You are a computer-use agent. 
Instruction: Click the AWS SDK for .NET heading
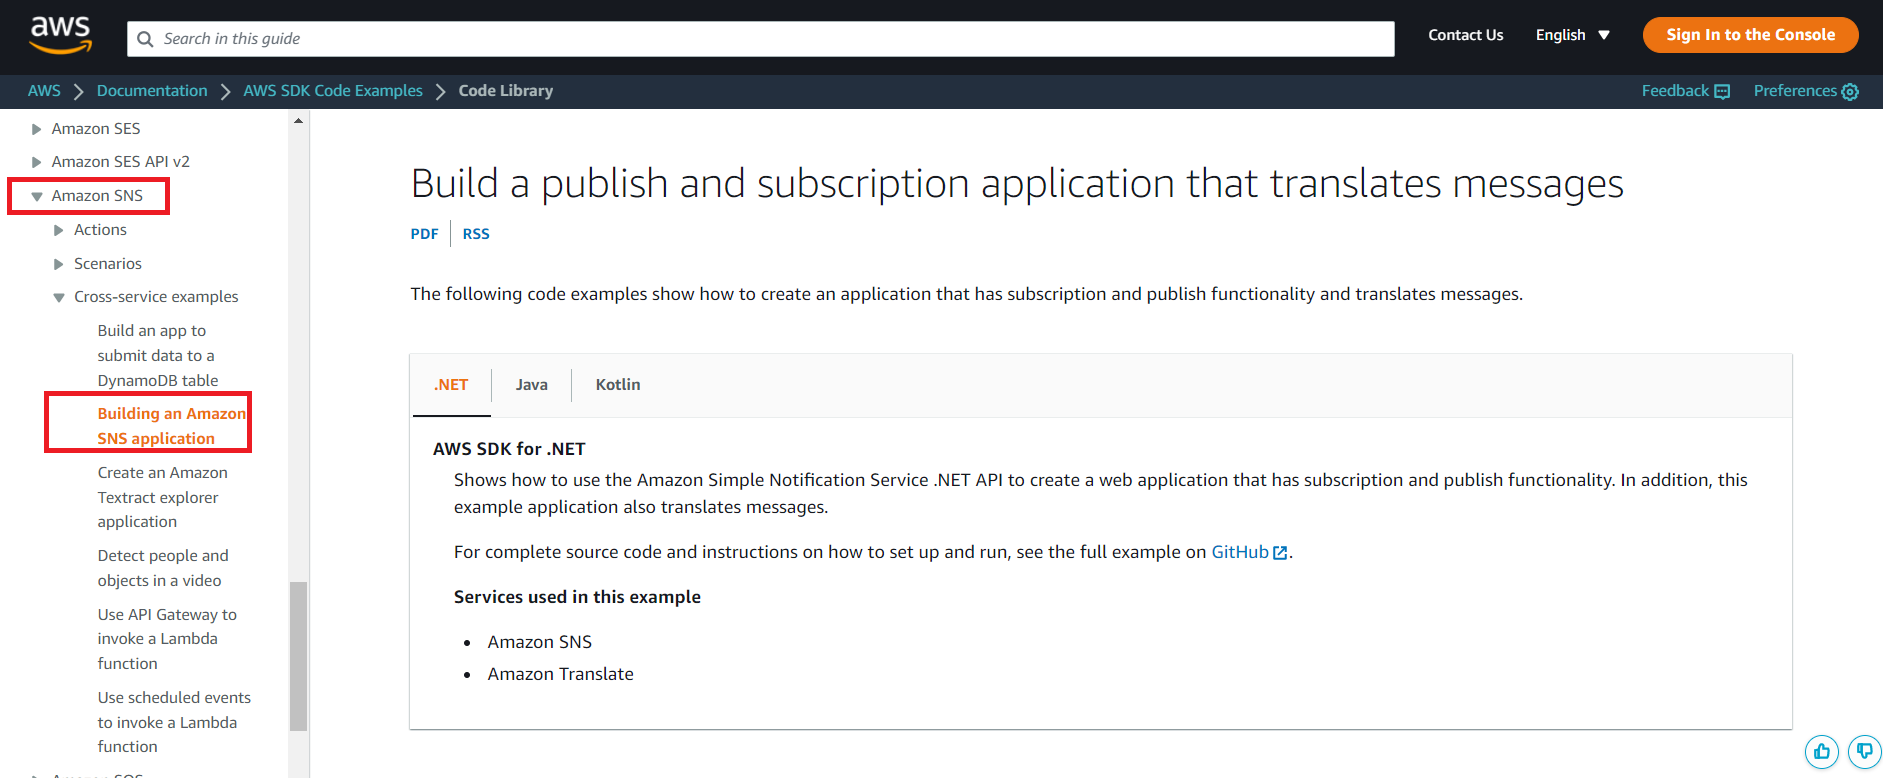tap(509, 449)
